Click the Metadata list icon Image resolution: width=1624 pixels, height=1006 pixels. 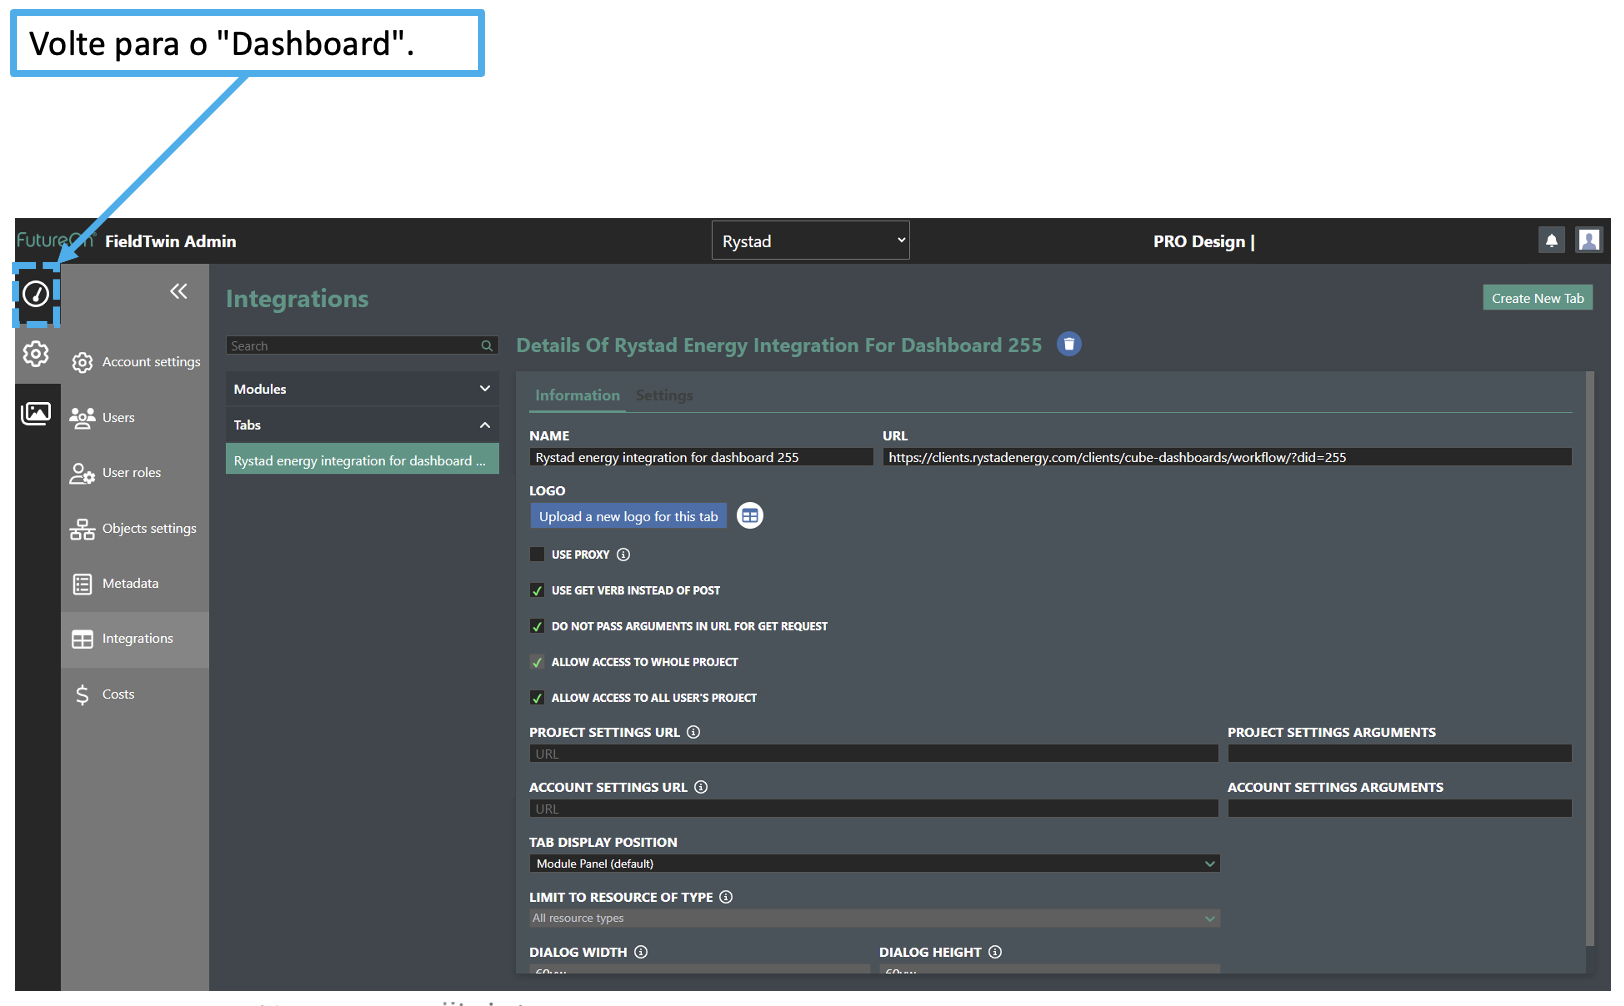[82, 584]
